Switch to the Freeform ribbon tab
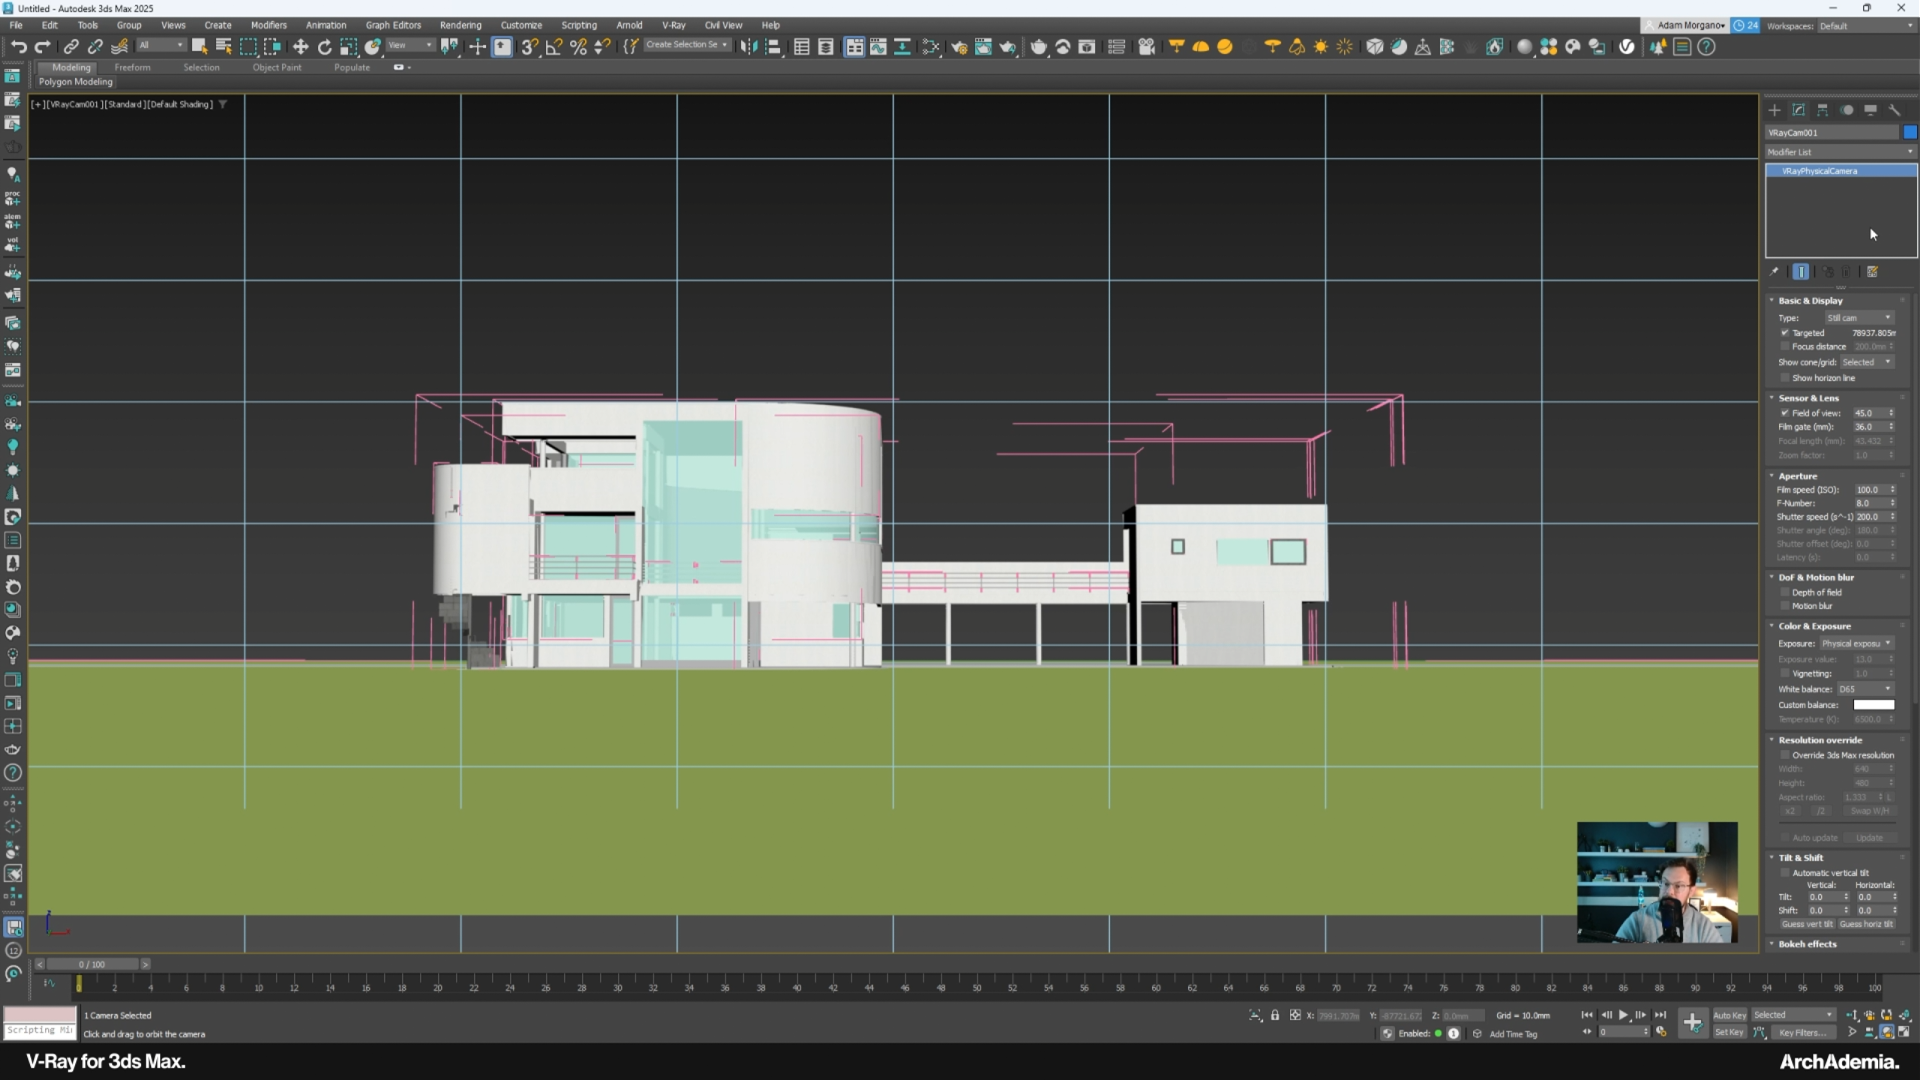The image size is (1920, 1080). pos(132,68)
